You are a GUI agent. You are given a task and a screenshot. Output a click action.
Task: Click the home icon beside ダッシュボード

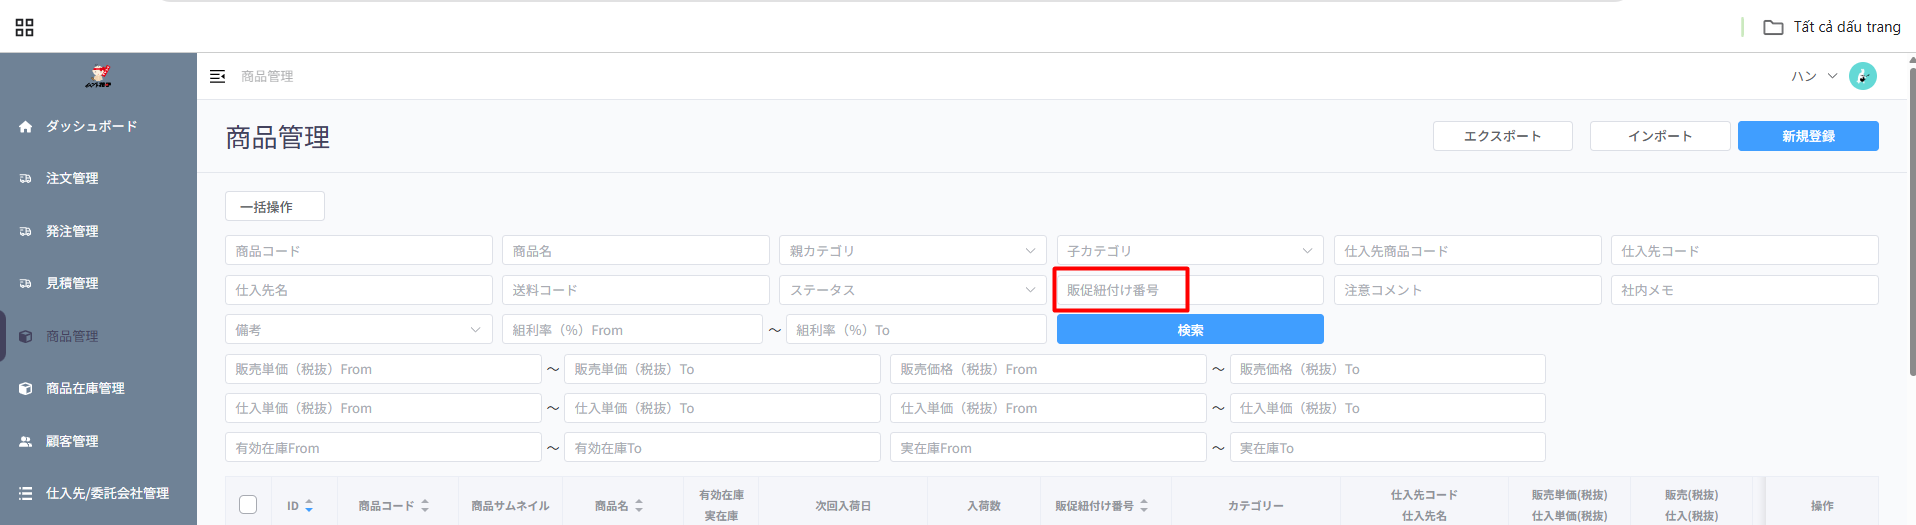[26, 127]
